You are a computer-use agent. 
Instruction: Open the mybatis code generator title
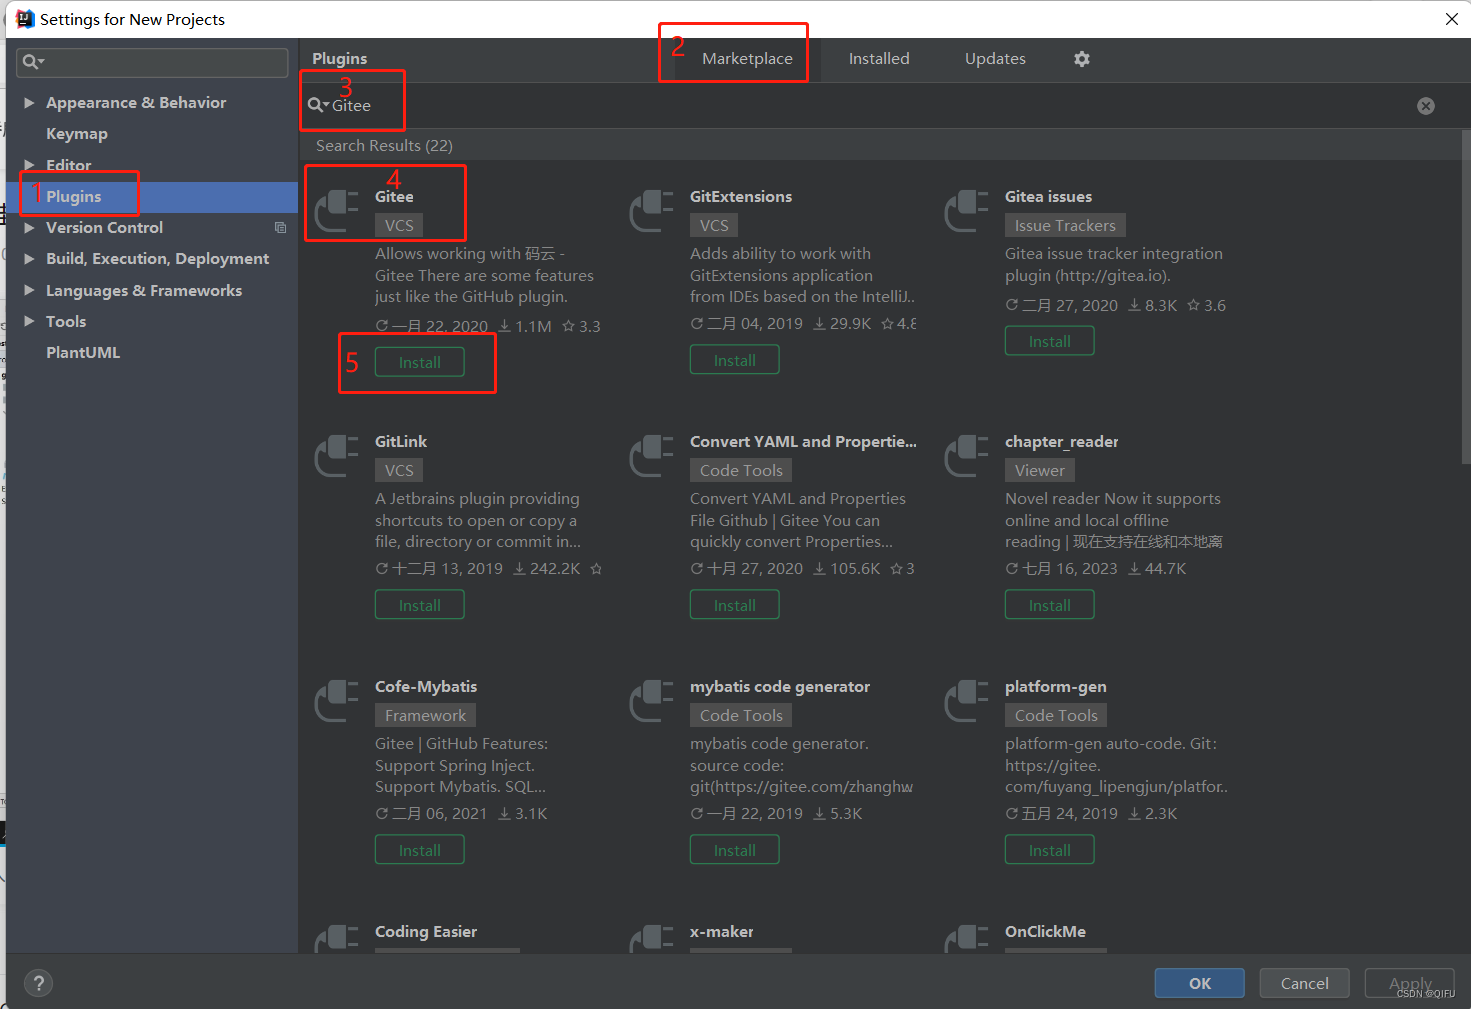click(780, 687)
